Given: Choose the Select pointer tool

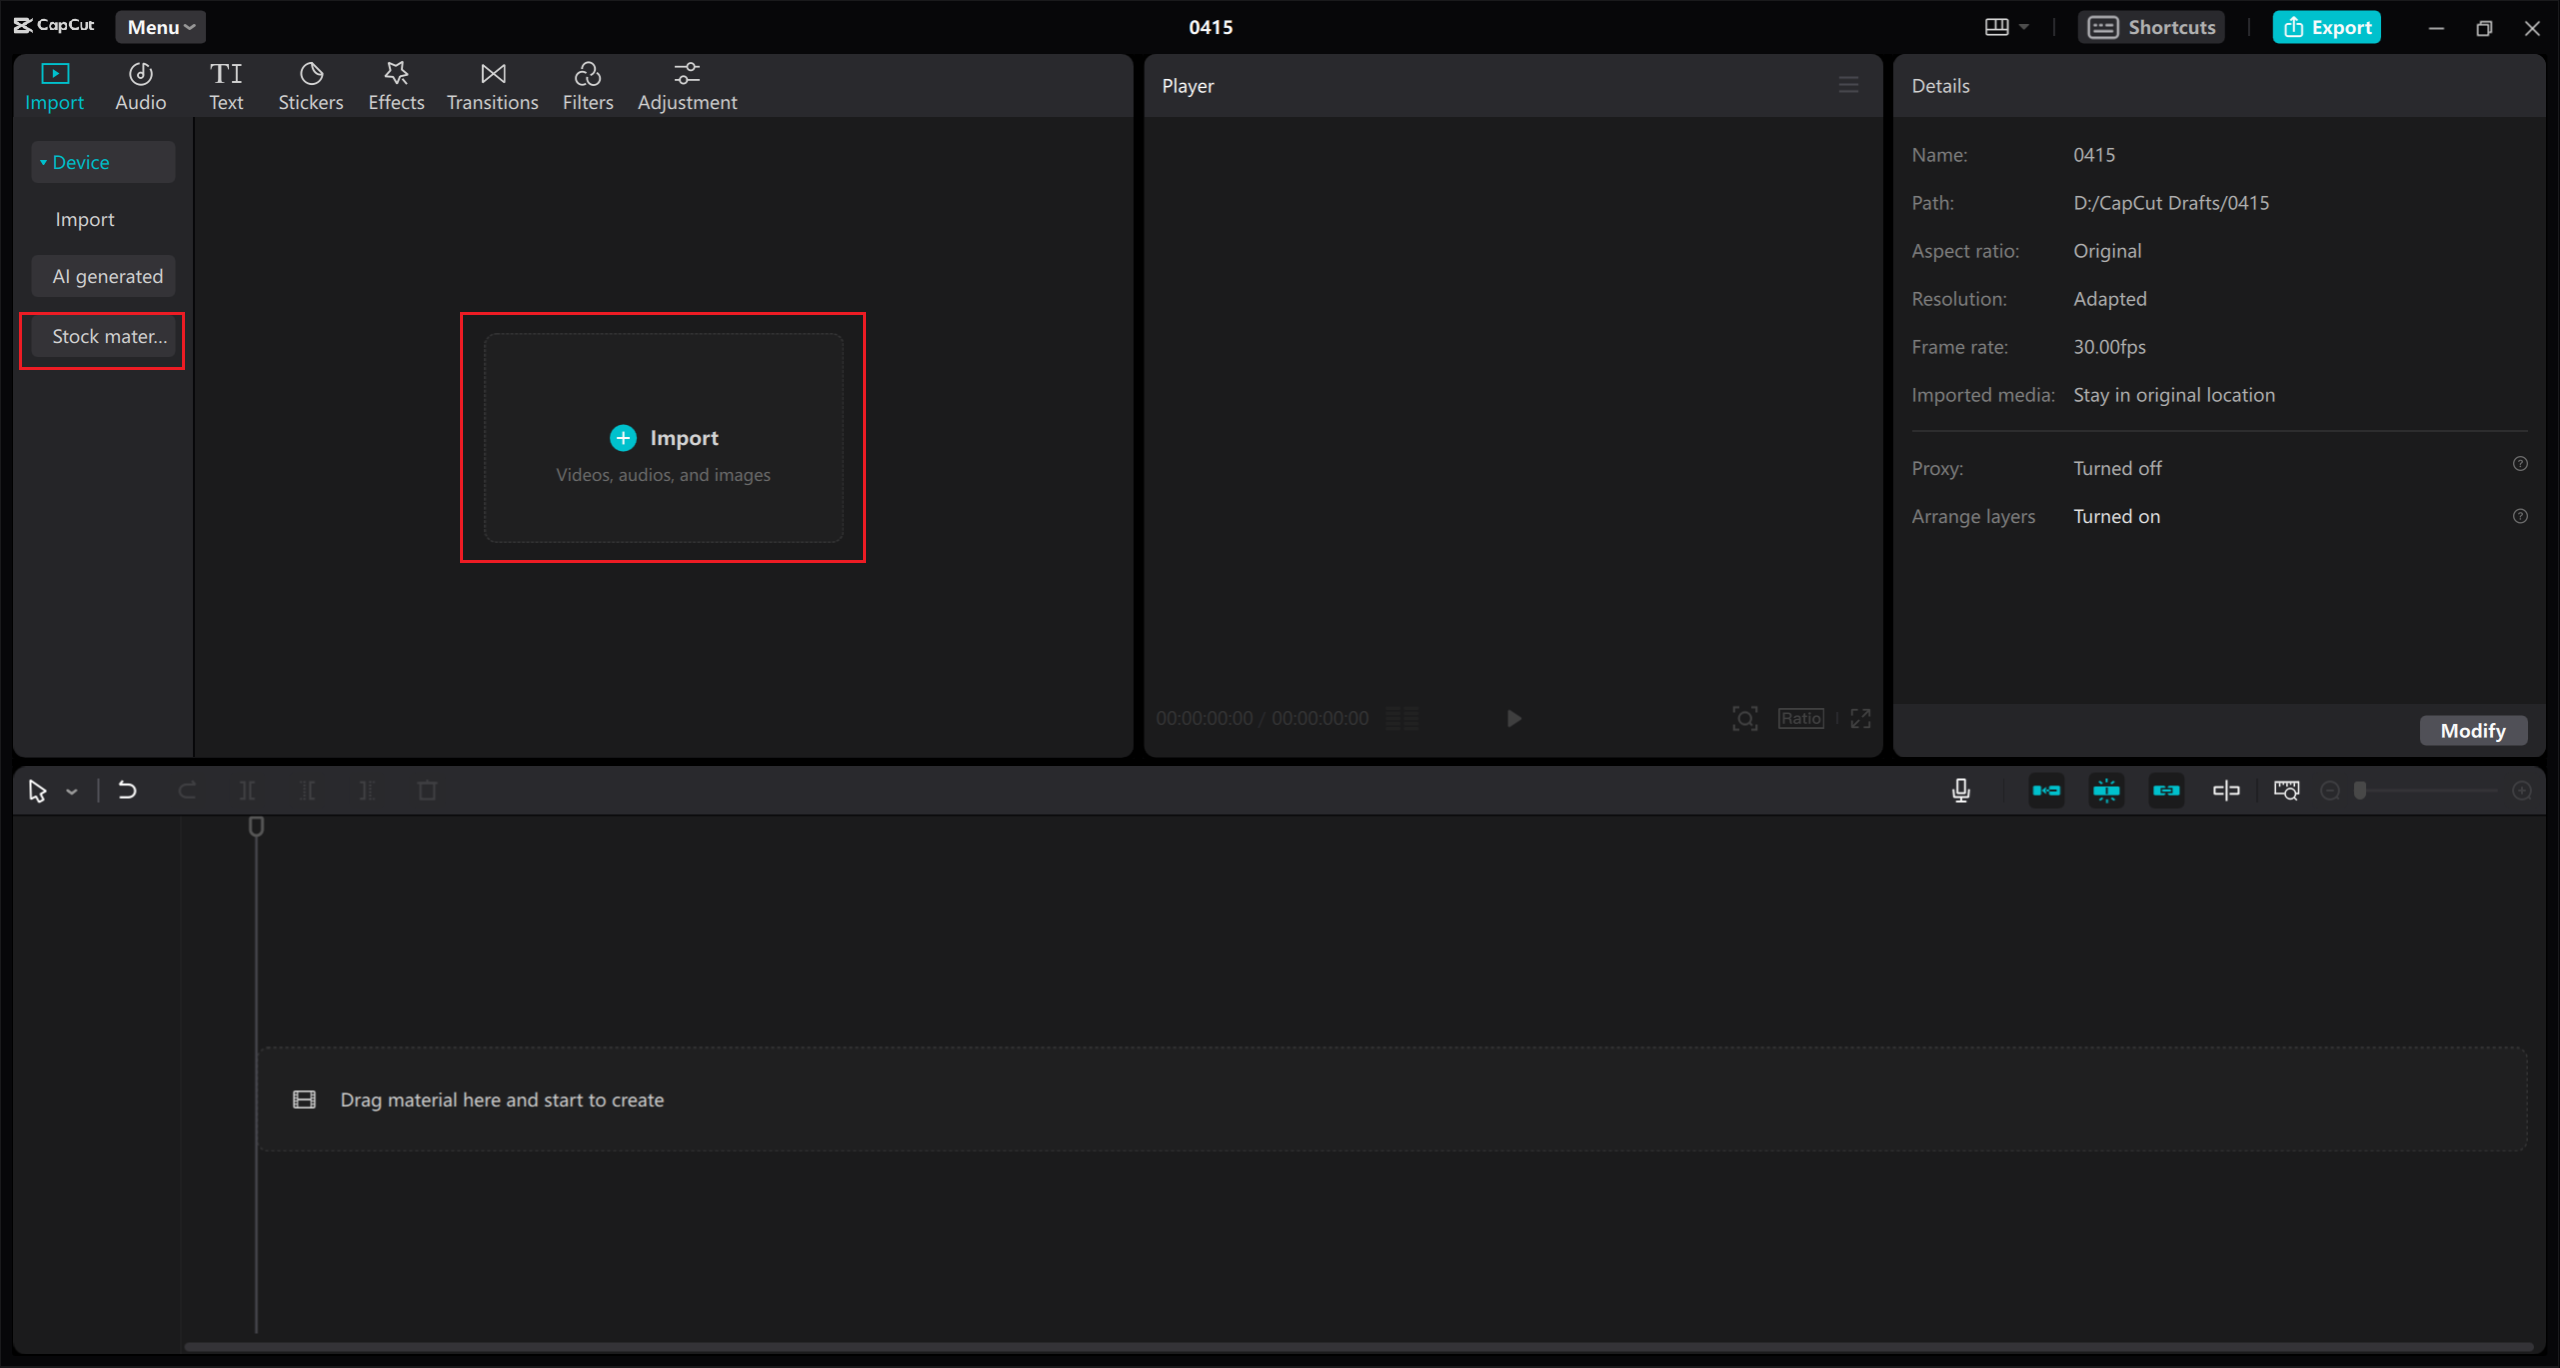Looking at the screenshot, I should tap(37, 791).
